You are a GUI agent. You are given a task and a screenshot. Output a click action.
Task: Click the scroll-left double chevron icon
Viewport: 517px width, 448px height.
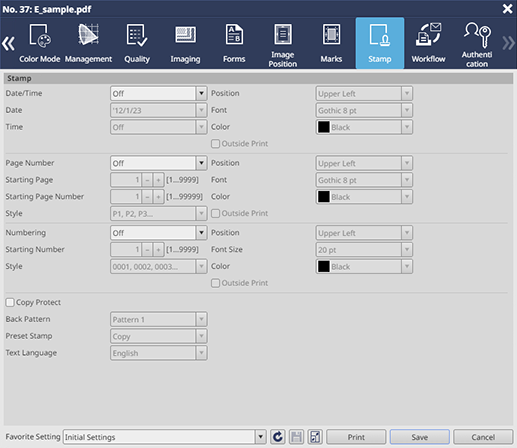(8, 43)
